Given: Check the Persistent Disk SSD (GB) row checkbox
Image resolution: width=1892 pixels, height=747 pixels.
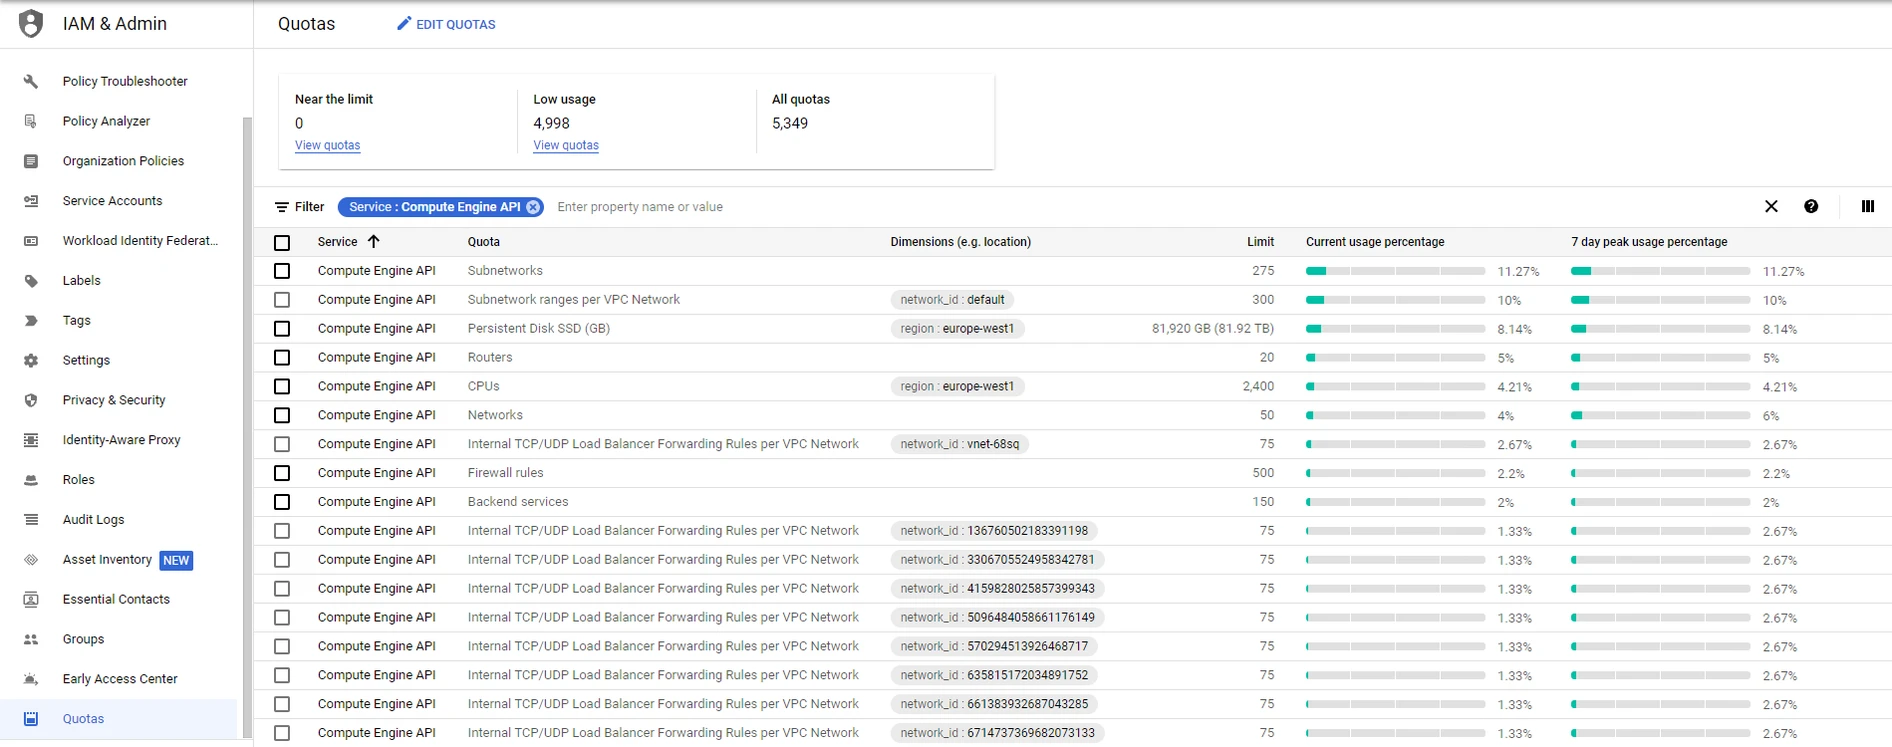Looking at the screenshot, I should click(282, 329).
